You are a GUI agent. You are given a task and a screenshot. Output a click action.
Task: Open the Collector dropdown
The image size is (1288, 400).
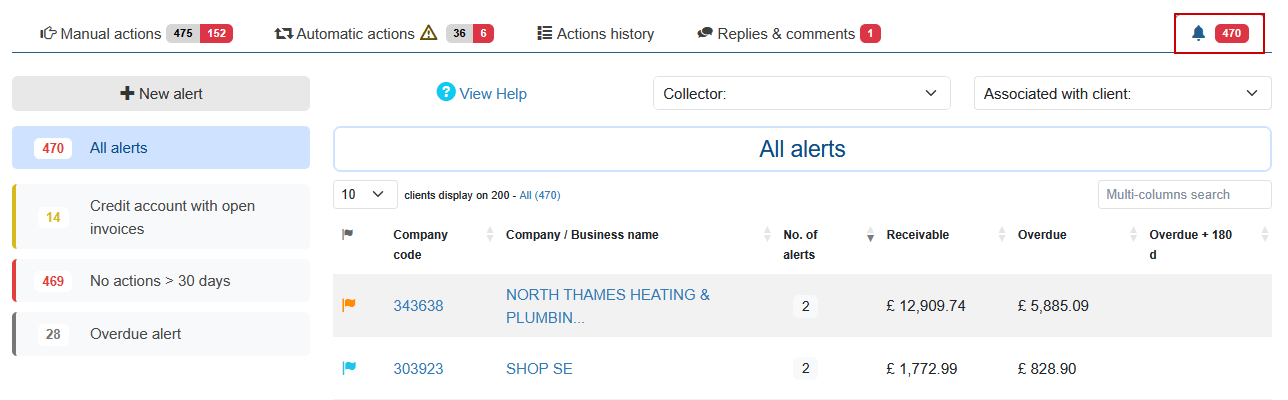(x=801, y=94)
